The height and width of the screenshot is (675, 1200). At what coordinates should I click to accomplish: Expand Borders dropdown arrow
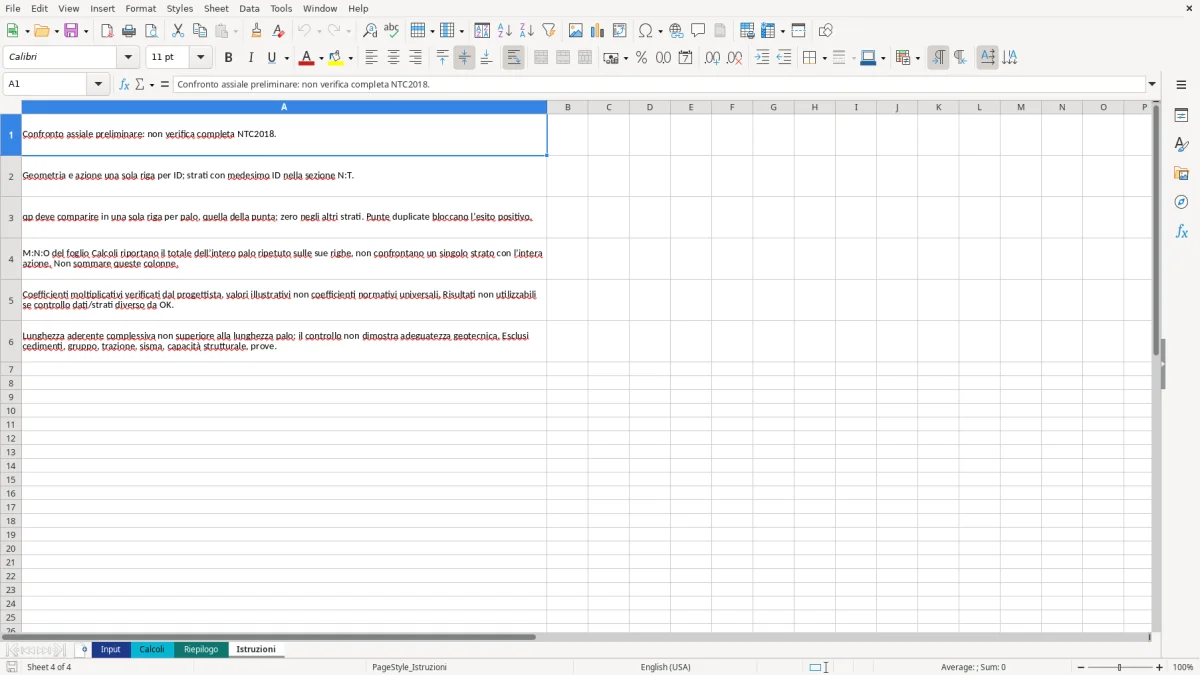coord(824,58)
